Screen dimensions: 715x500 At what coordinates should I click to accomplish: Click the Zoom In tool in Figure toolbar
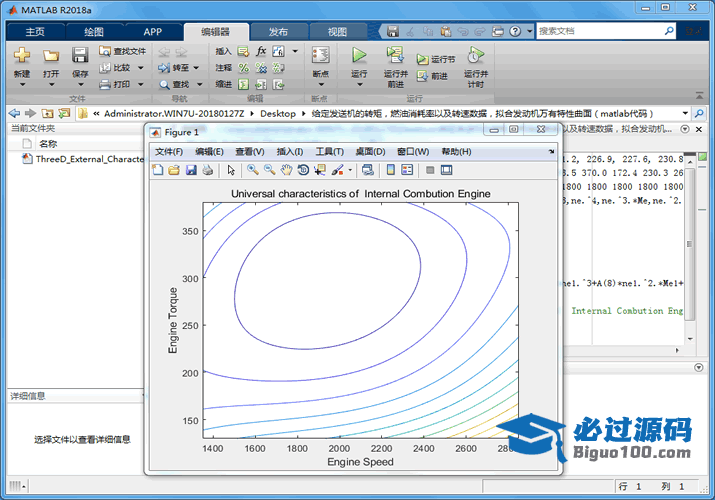point(253,170)
